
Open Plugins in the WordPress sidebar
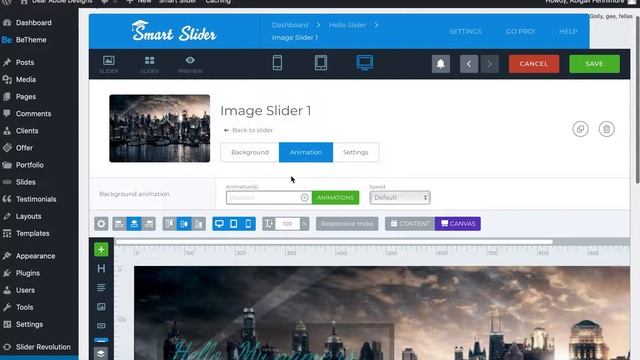28,273
